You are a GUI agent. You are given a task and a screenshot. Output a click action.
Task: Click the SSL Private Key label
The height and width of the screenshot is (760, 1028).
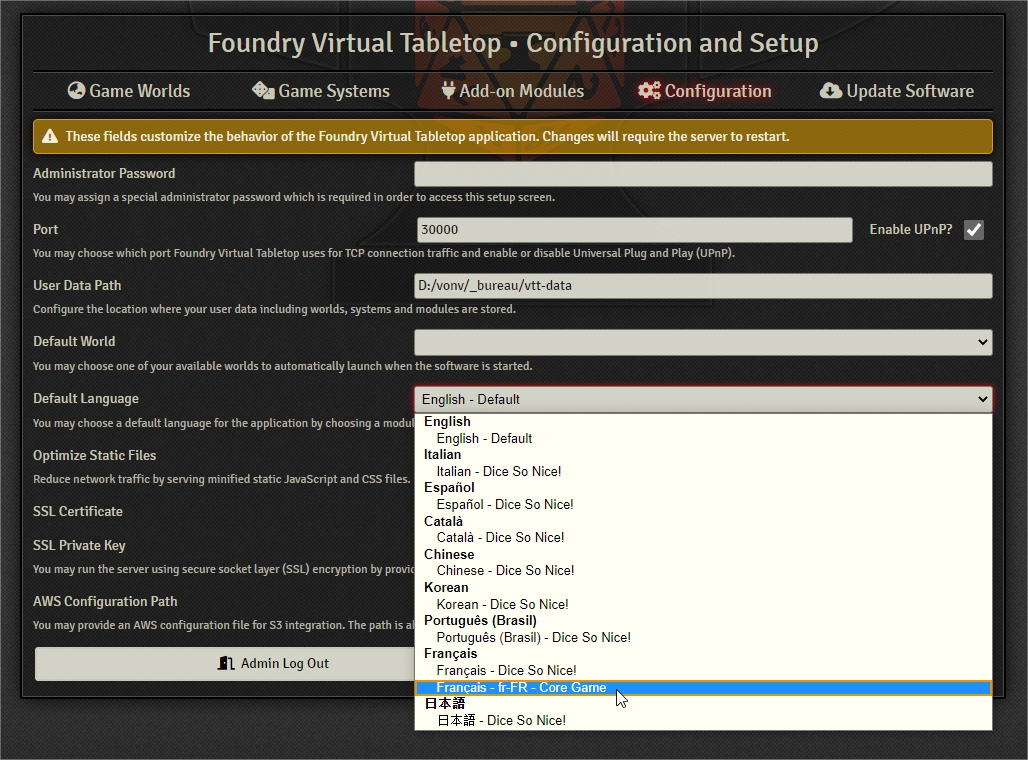pyautogui.click(x=79, y=546)
